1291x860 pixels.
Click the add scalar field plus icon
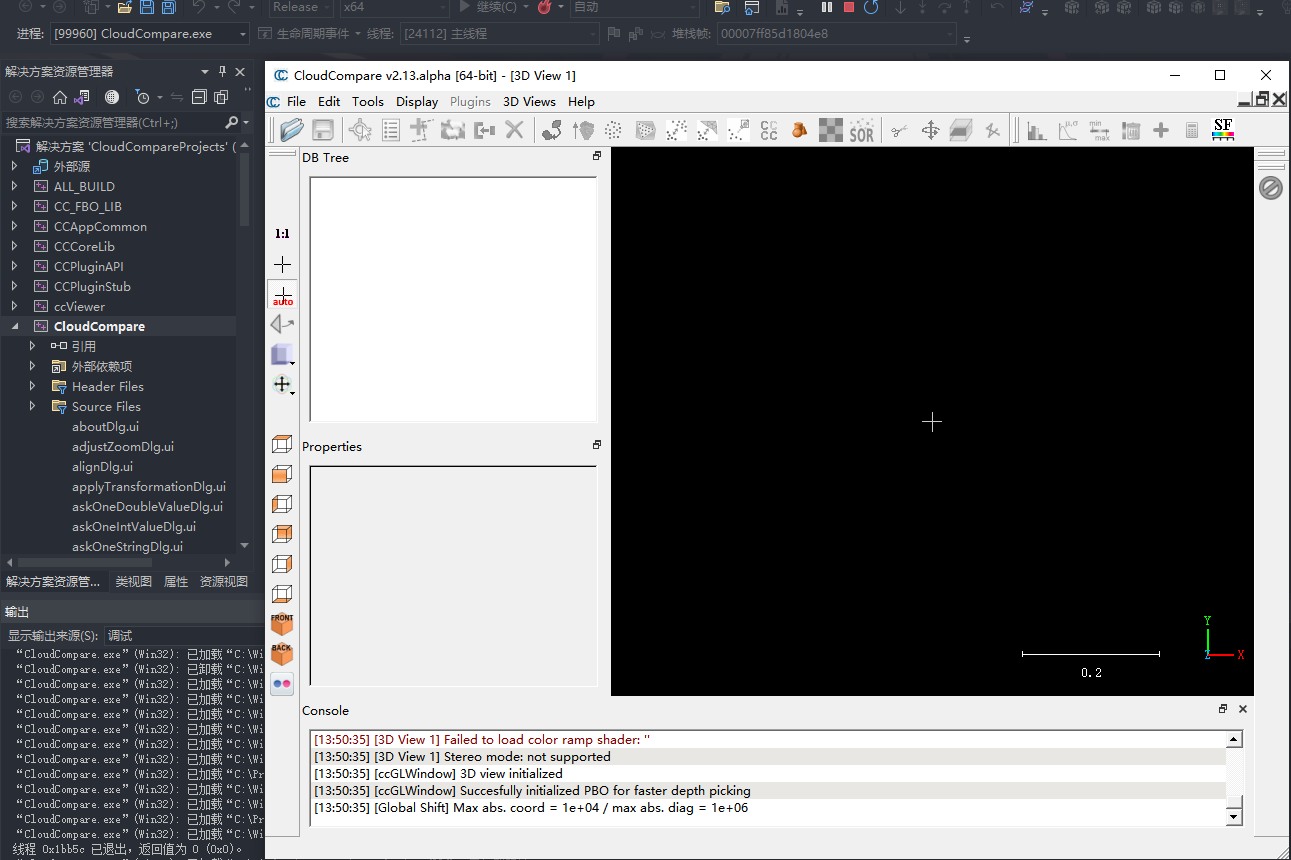(x=1161, y=130)
